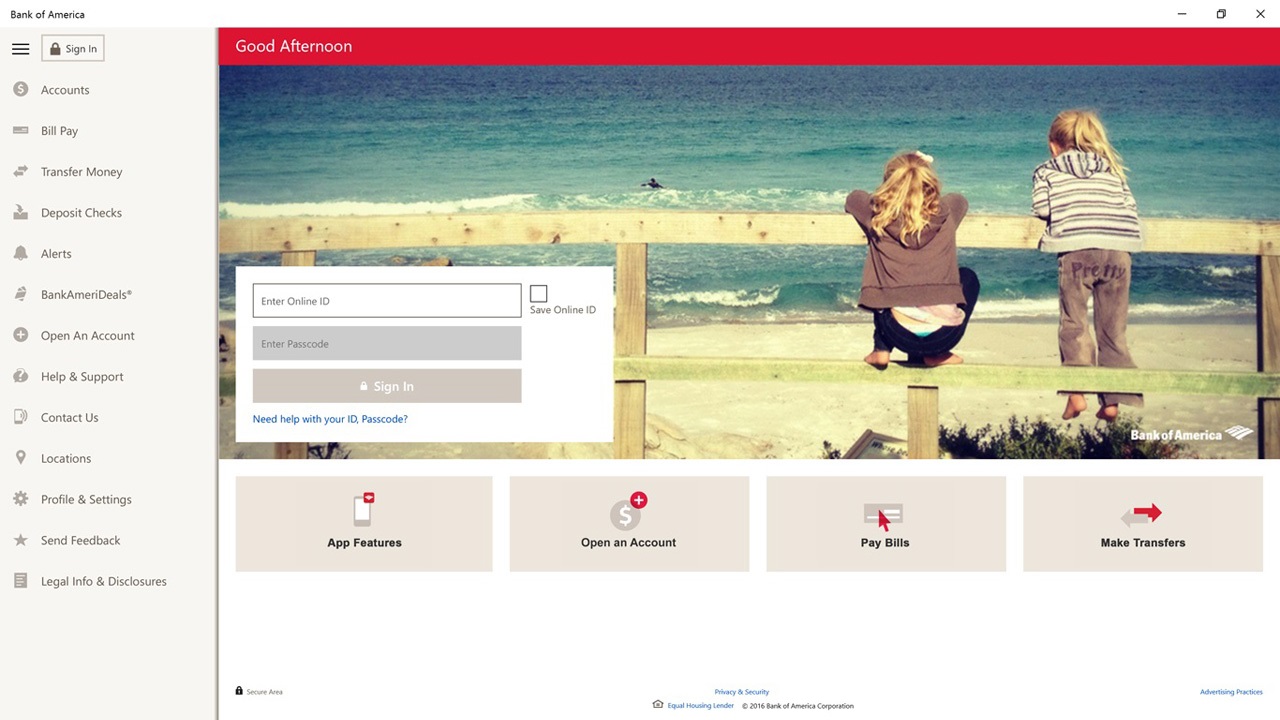The height and width of the screenshot is (720, 1280).
Task: Select the Make Transfers tile
Action: click(1142, 523)
